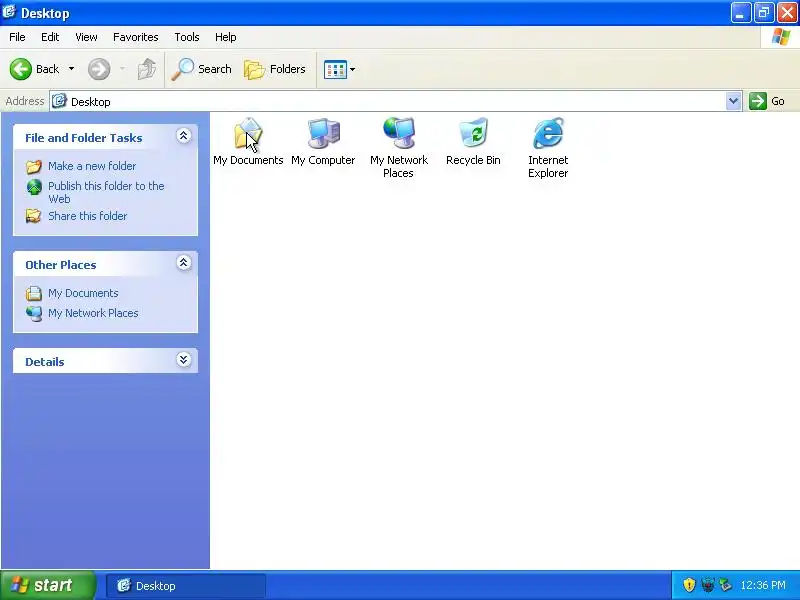Click the security shield tray icon
The height and width of the screenshot is (600, 800).
click(x=689, y=585)
